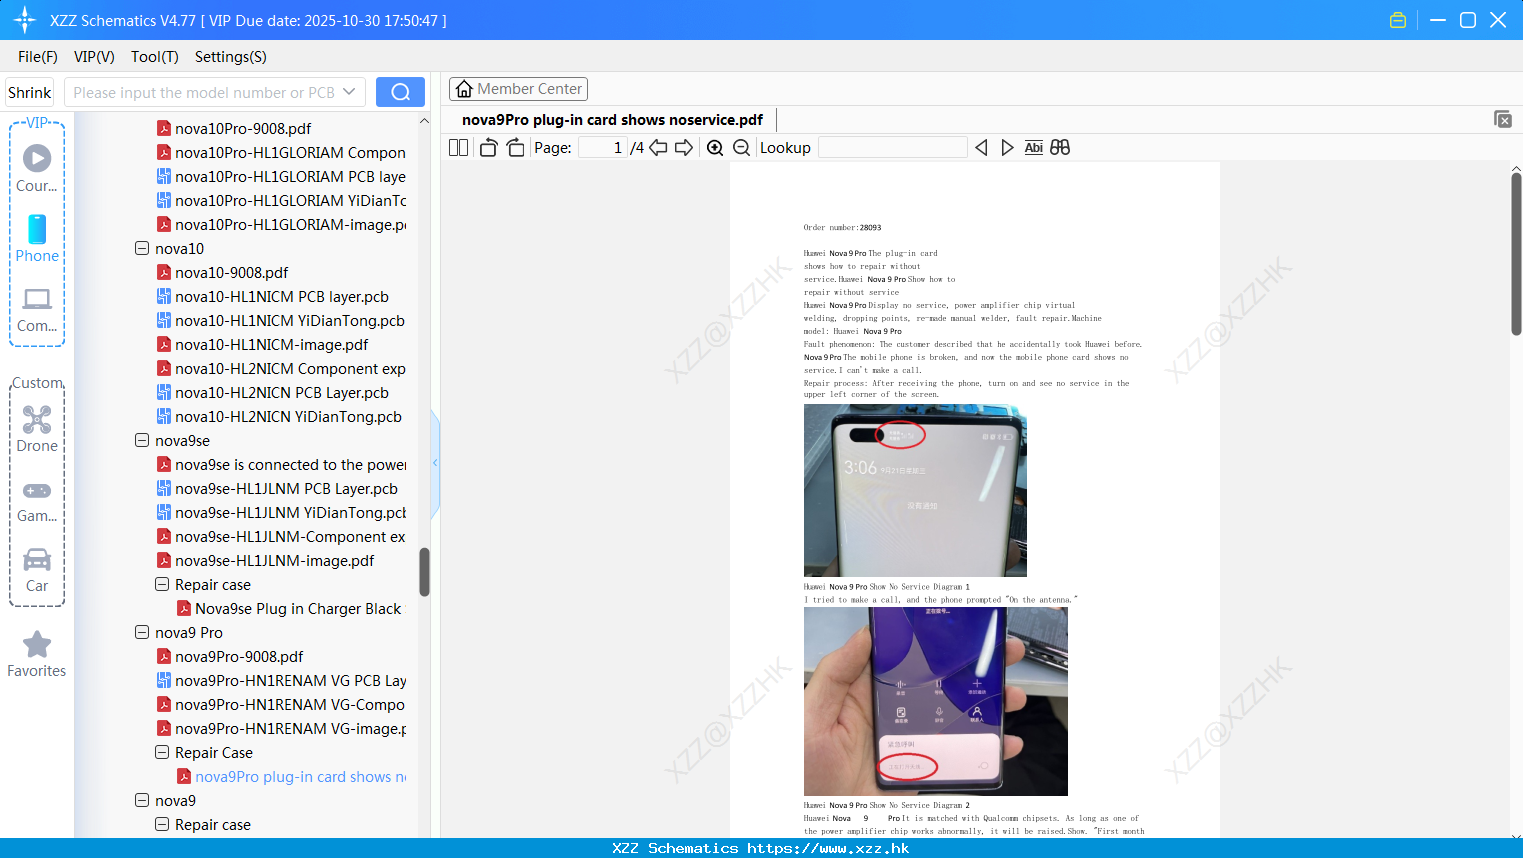Viewport: 1523px width, 858px height.
Task: Collapse the file tree panel handle
Action: (435, 463)
